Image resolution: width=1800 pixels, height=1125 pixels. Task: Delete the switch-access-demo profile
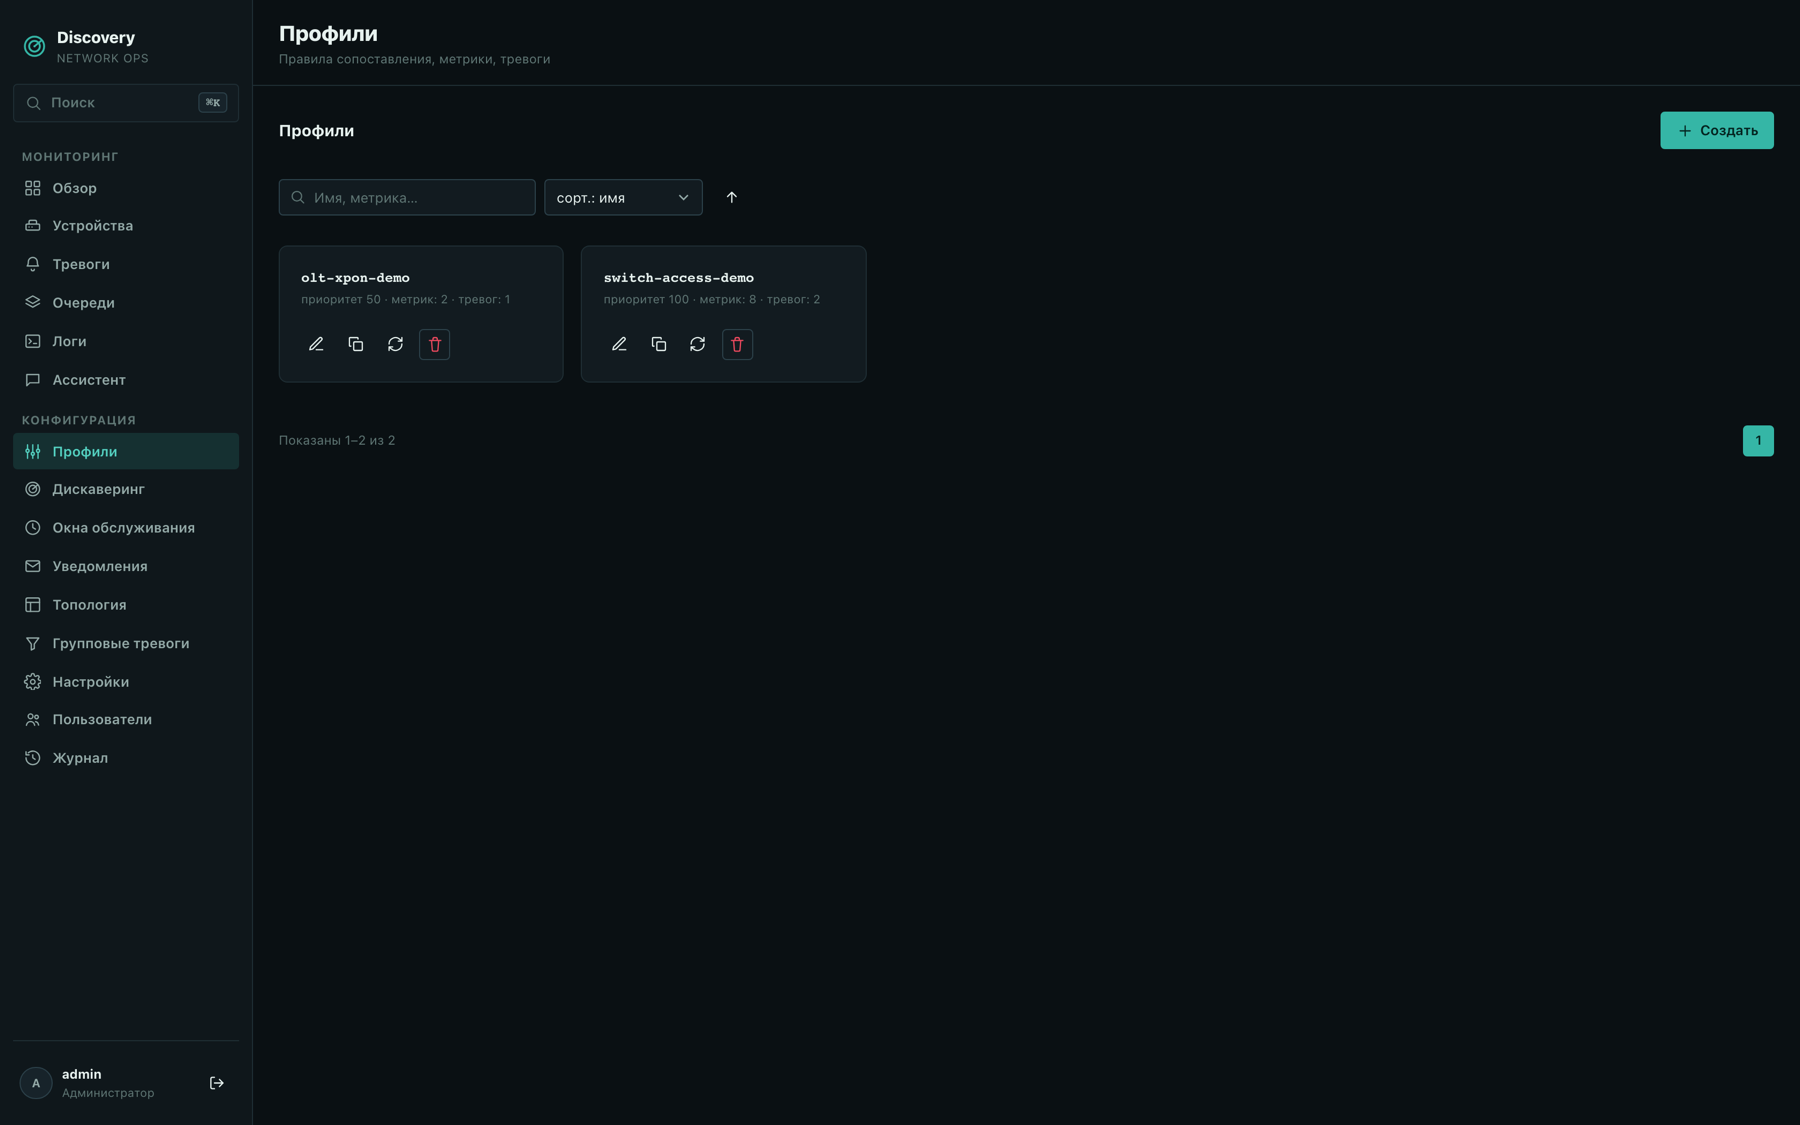[x=737, y=344]
